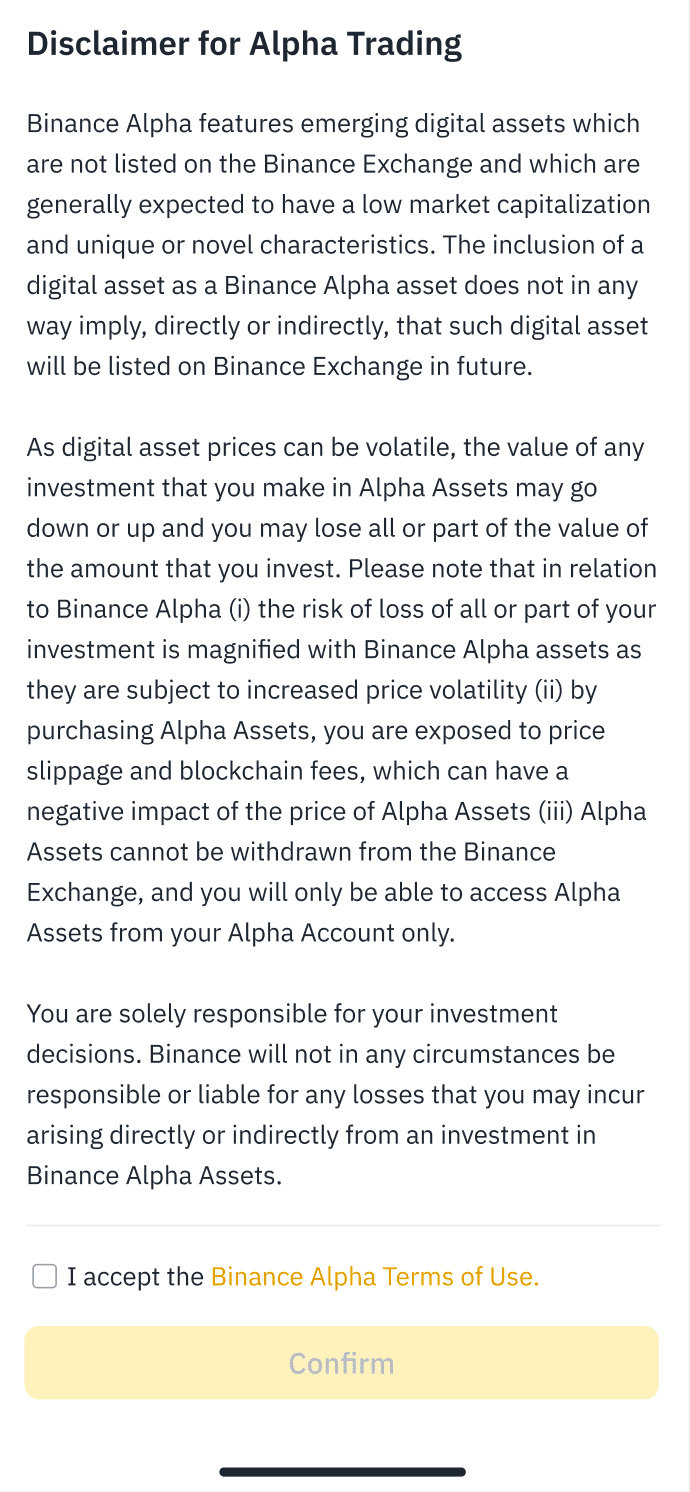690x1492 pixels.
Task: Open the Binance Alpha Terms of Use link
Action: point(375,1277)
